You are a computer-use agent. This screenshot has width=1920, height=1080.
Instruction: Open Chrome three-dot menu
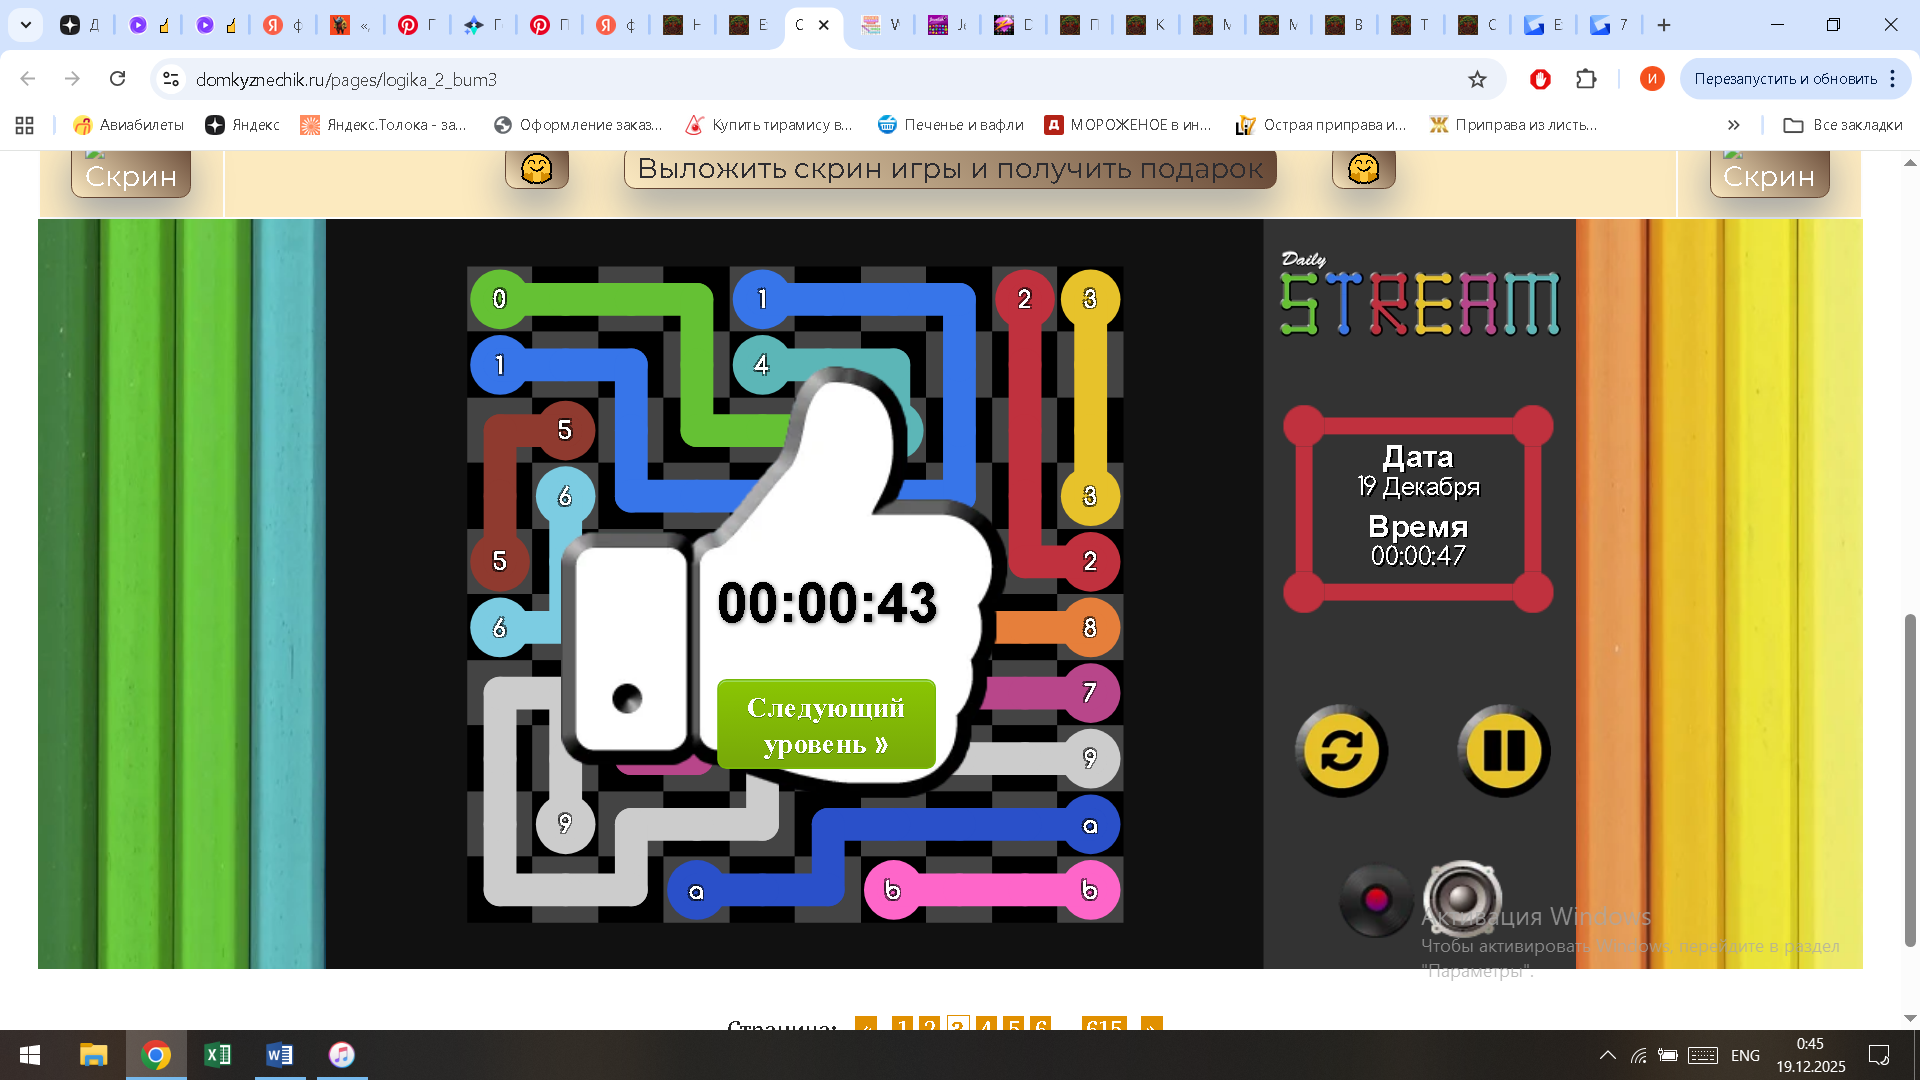[1893, 79]
